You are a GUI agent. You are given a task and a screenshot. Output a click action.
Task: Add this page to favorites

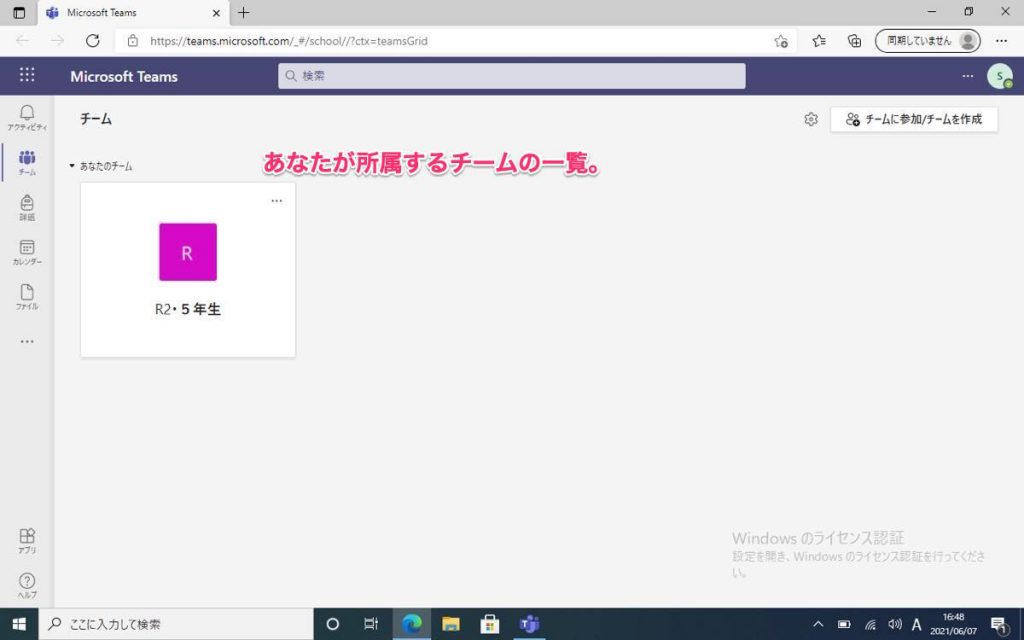click(780, 41)
